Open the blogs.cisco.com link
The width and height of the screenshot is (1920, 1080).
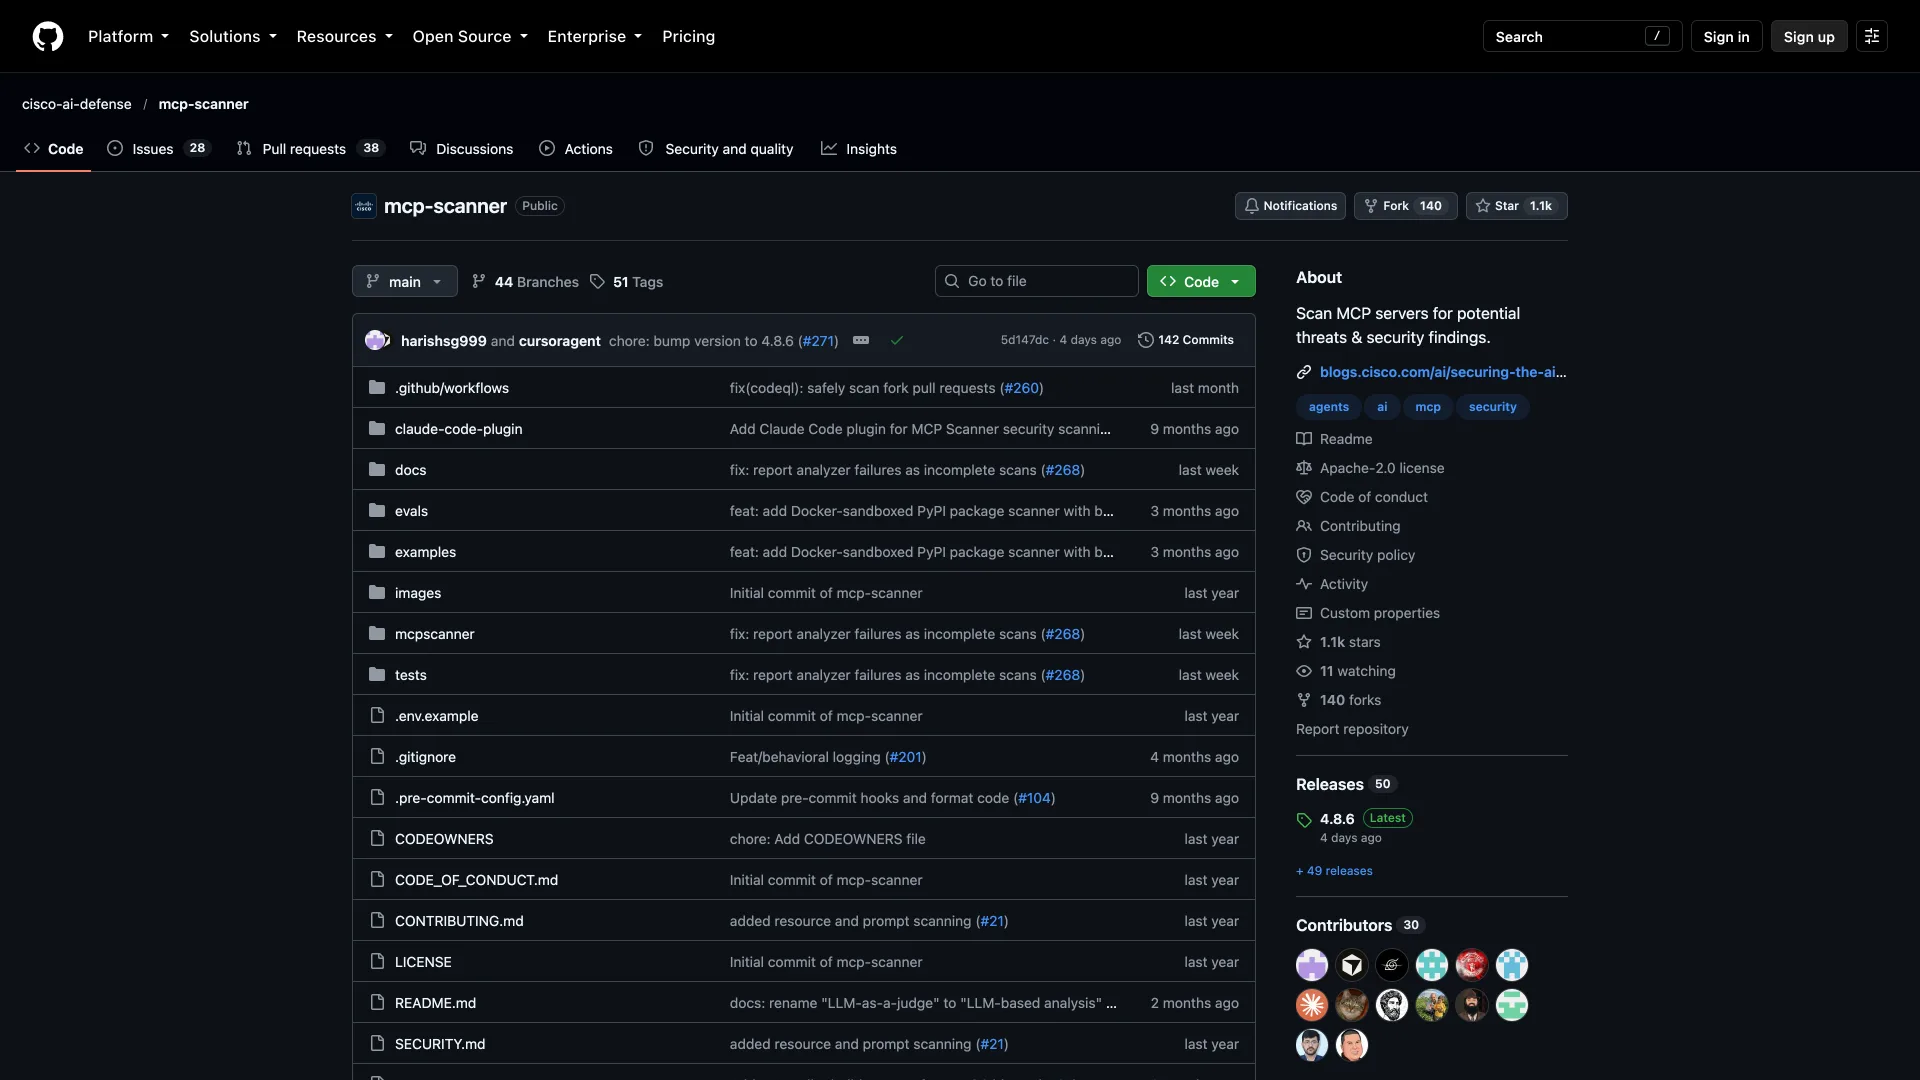pos(1443,372)
